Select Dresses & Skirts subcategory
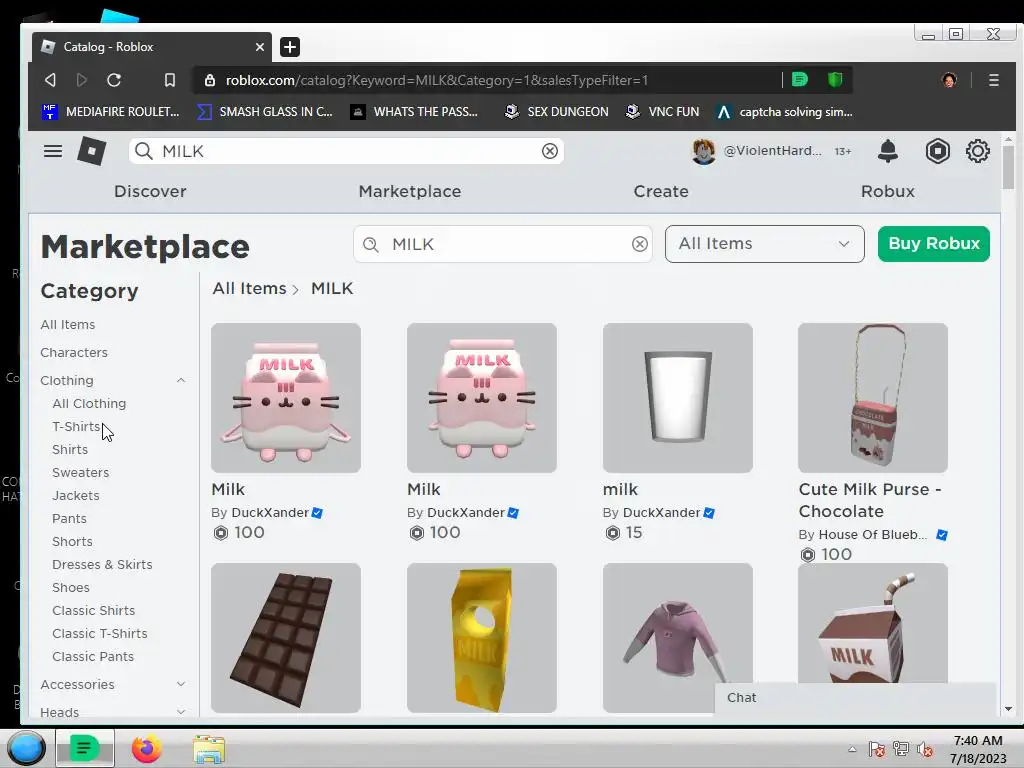1024x768 pixels. pyautogui.click(x=103, y=565)
